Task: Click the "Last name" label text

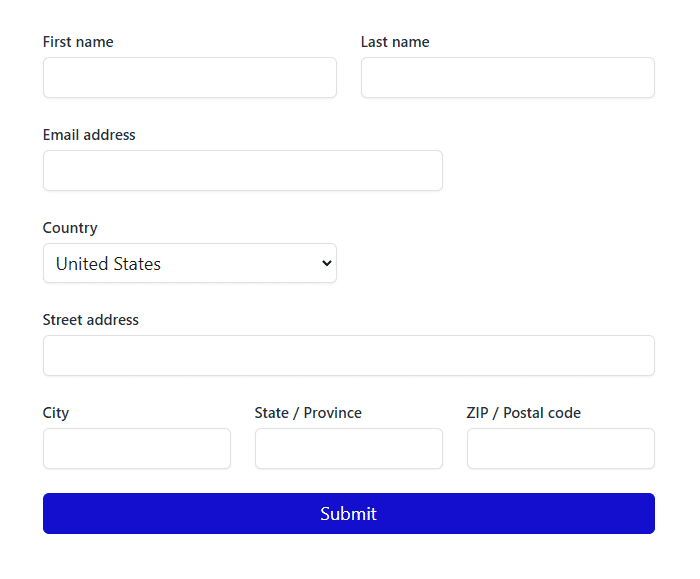Action: [395, 42]
